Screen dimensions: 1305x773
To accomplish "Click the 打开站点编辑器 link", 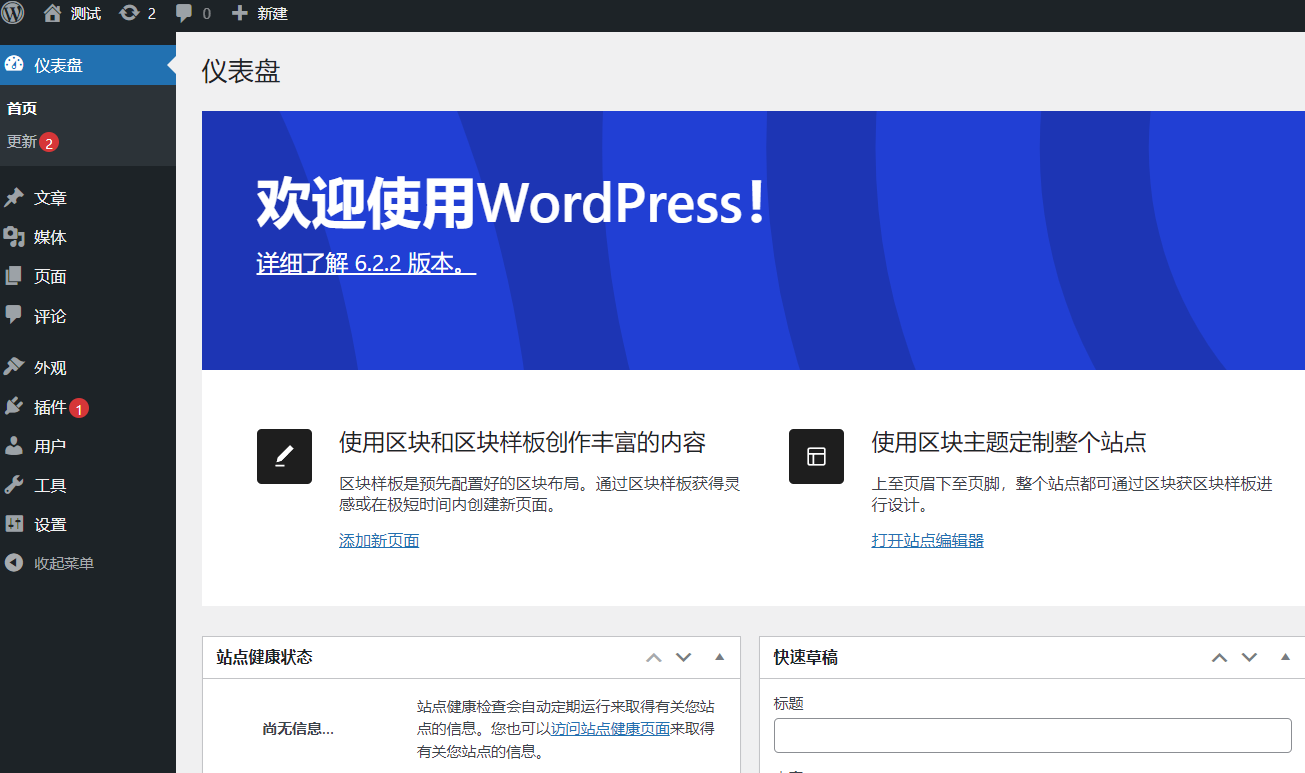I will pos(927,541).
